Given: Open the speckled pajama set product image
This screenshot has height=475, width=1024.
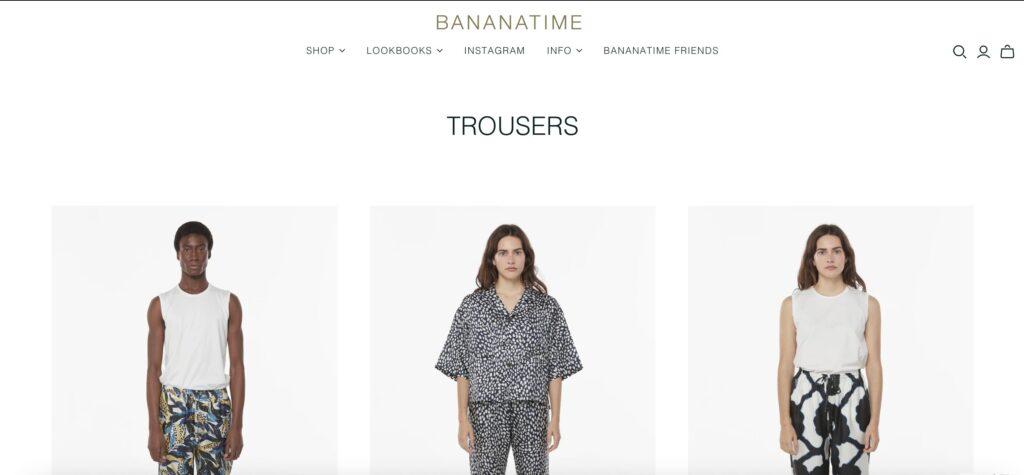Looking at the screenshot, I should coord(513,340).
